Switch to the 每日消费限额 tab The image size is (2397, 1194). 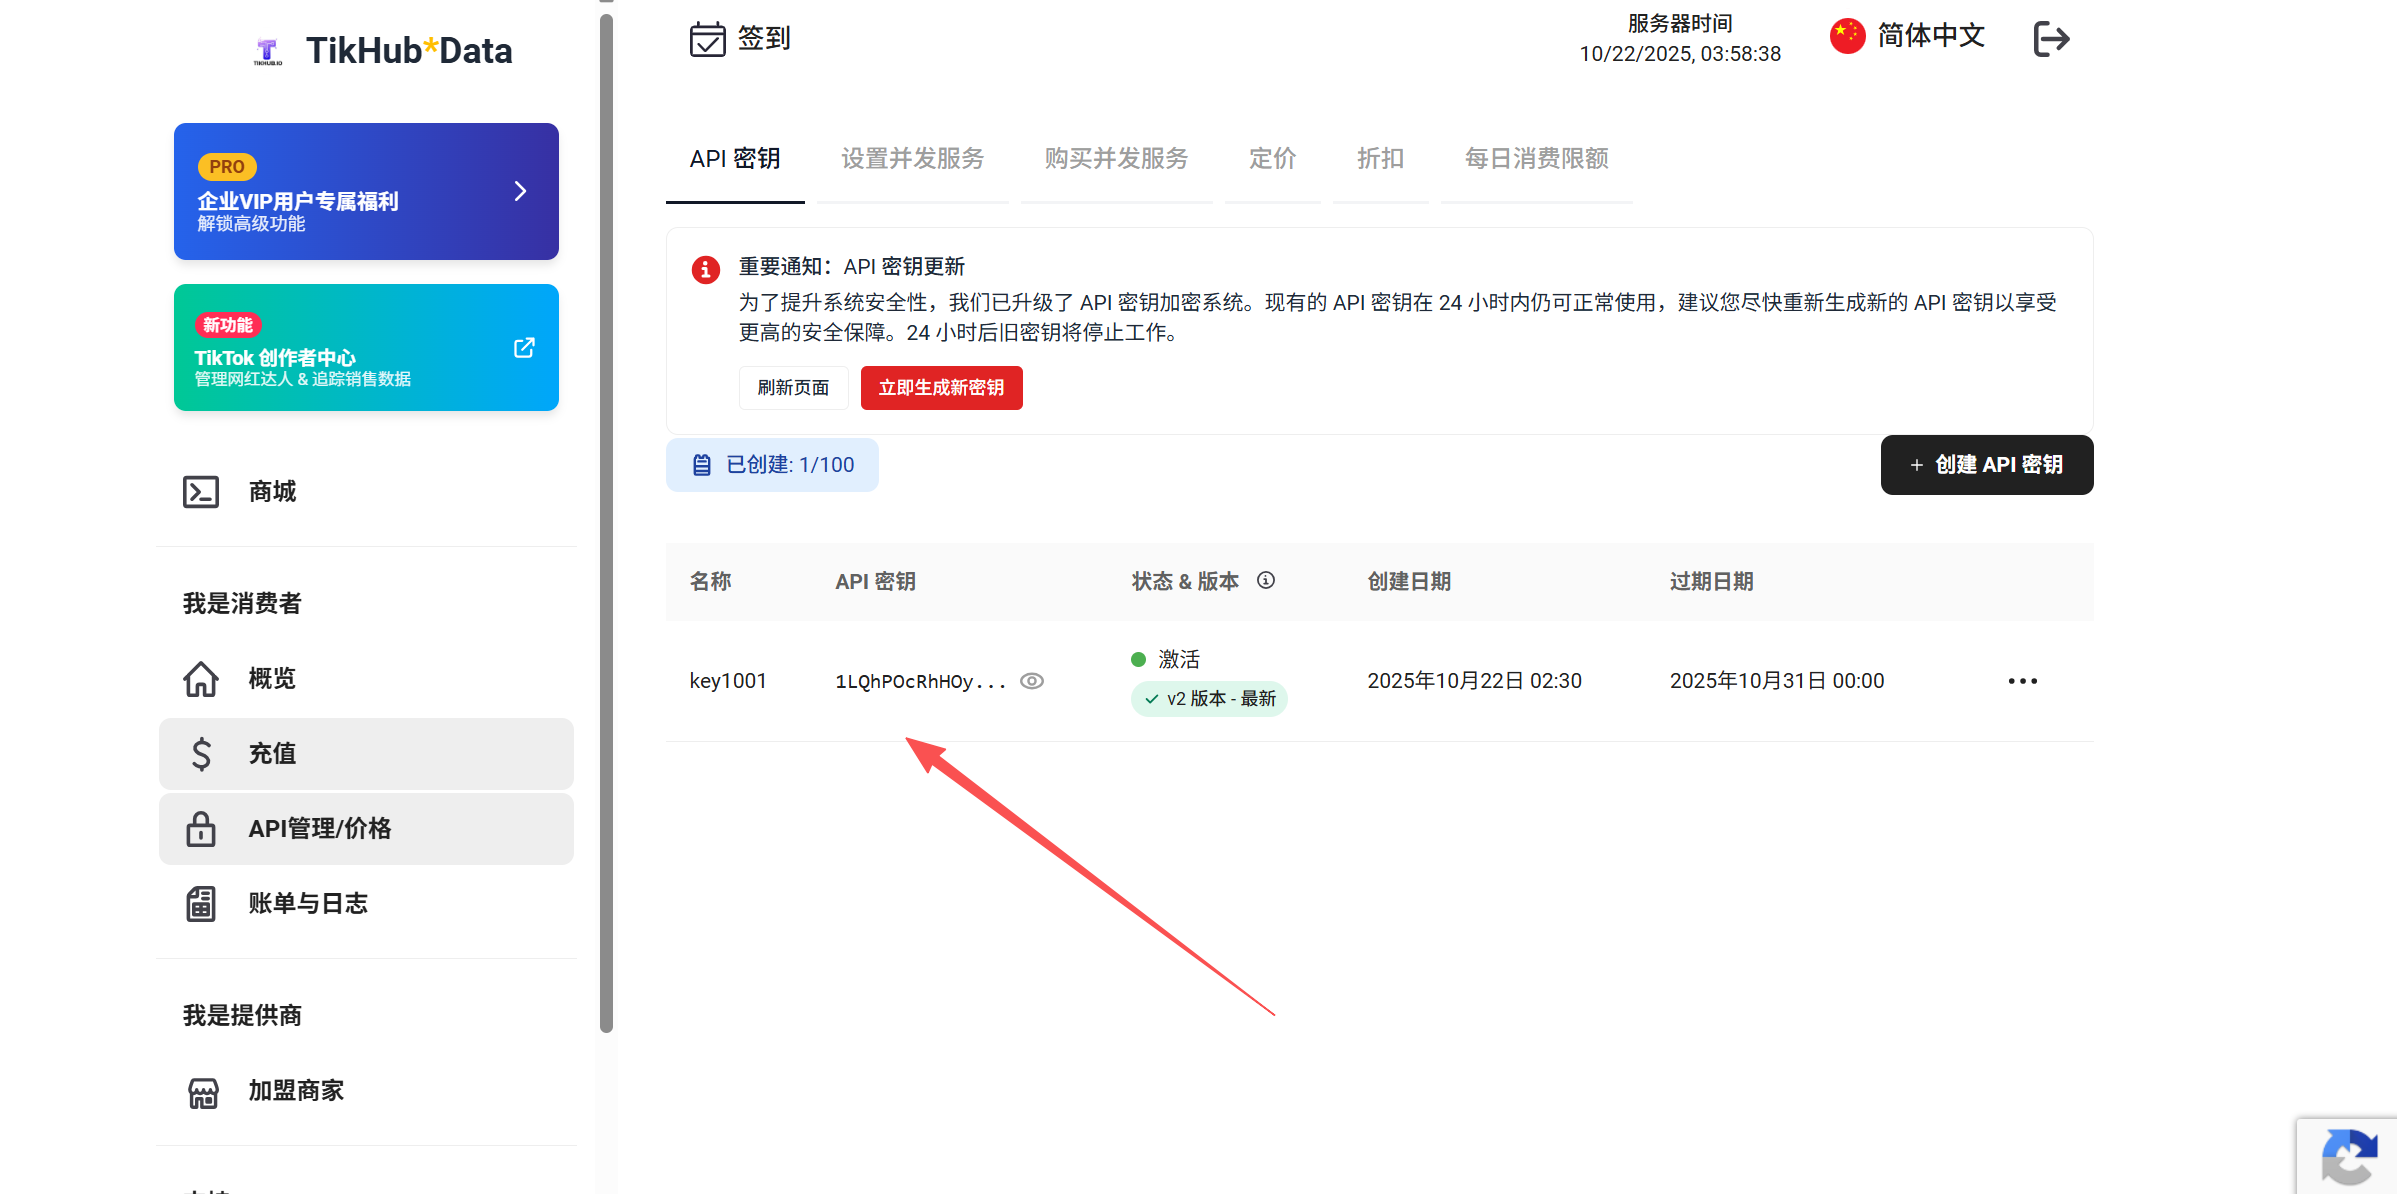1536,159
